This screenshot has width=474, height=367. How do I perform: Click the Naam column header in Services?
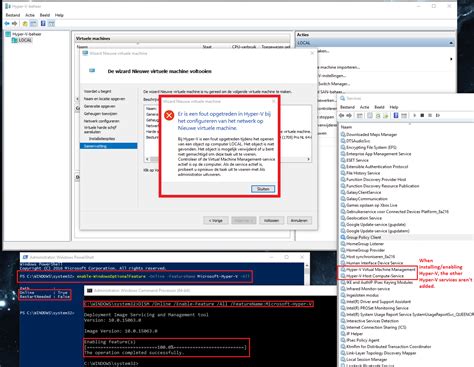tap(346, 127)
